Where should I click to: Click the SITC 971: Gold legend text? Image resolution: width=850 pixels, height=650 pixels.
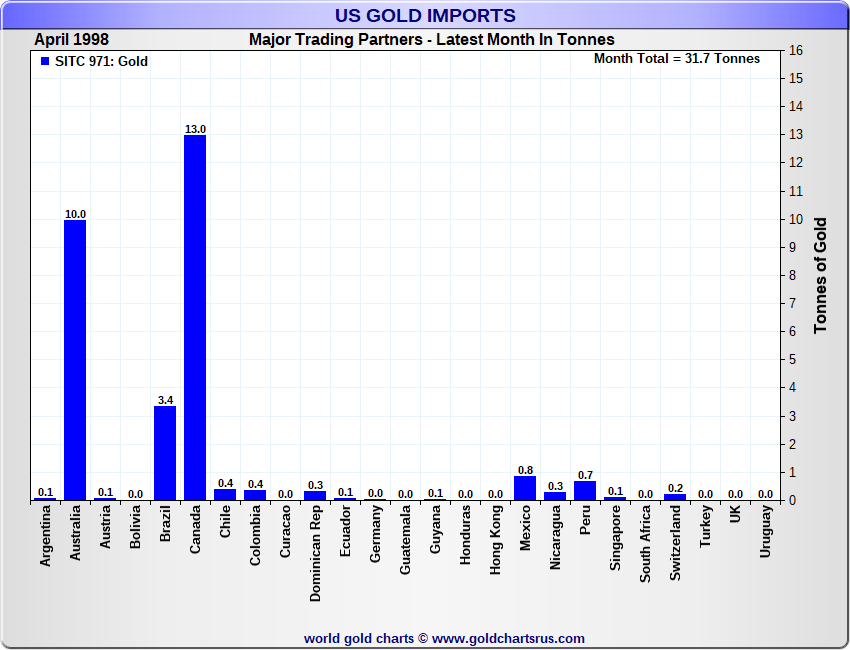101,62
